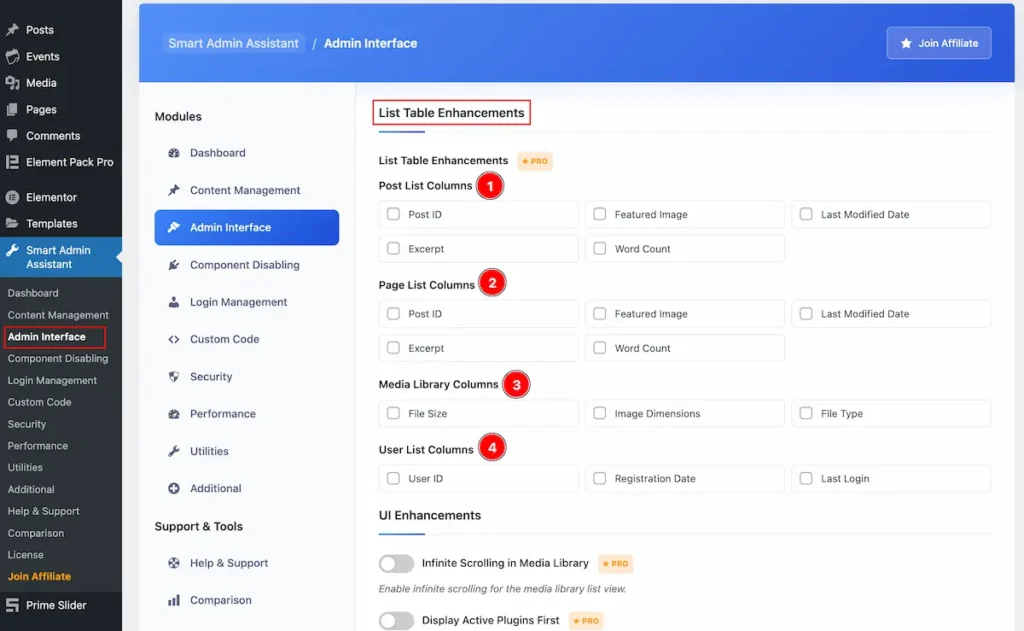Check Excerpt under Post List Columns

pyautogui.click(x=393, y=248)
